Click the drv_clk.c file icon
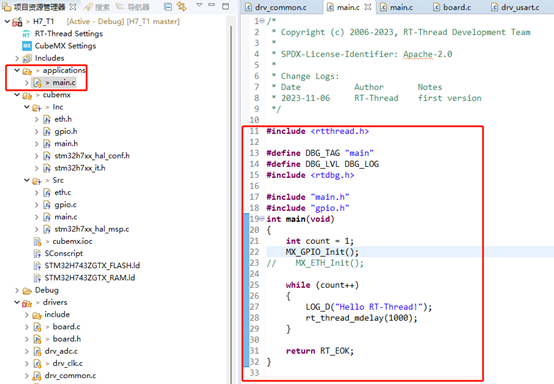The image size is (554, 384). click(37, 364)
